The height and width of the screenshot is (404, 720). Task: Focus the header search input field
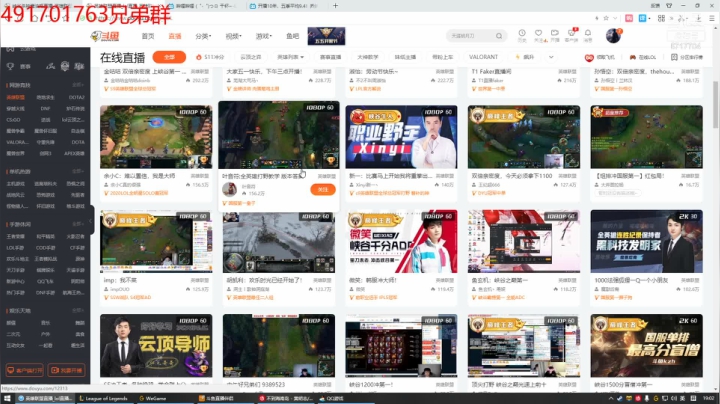471,36
